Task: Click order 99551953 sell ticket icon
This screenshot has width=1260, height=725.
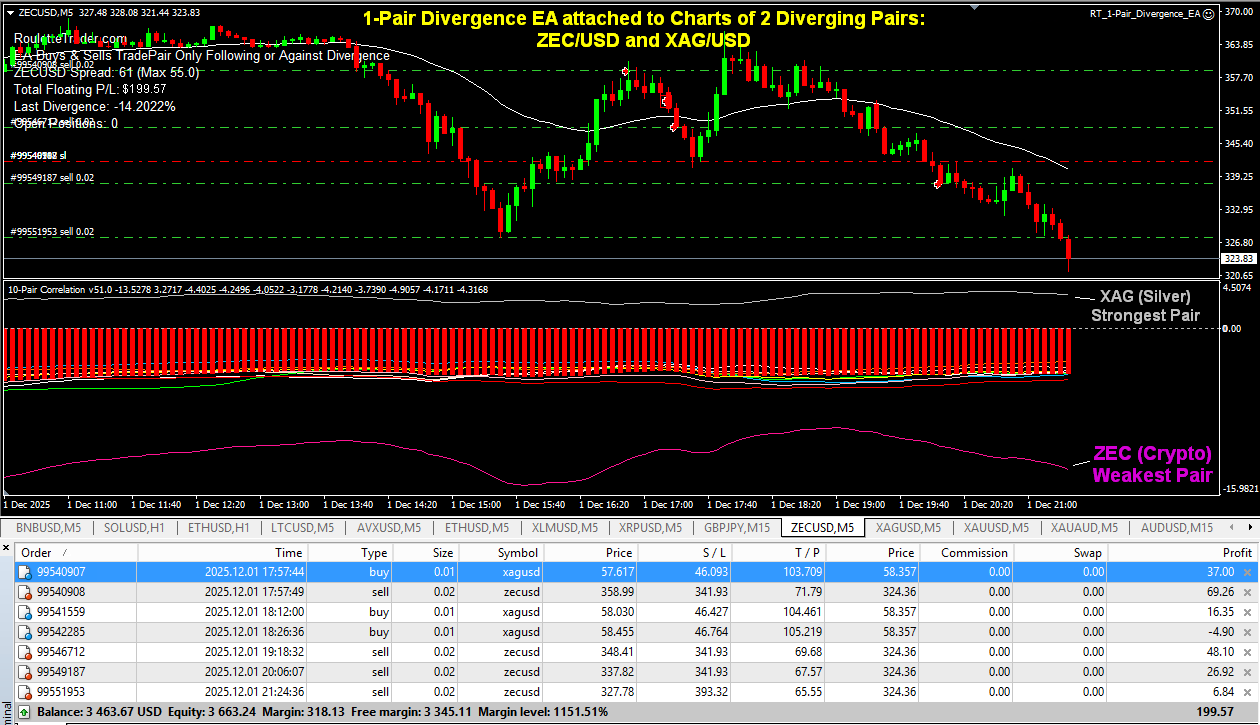Action: click(x=24, y=692)
